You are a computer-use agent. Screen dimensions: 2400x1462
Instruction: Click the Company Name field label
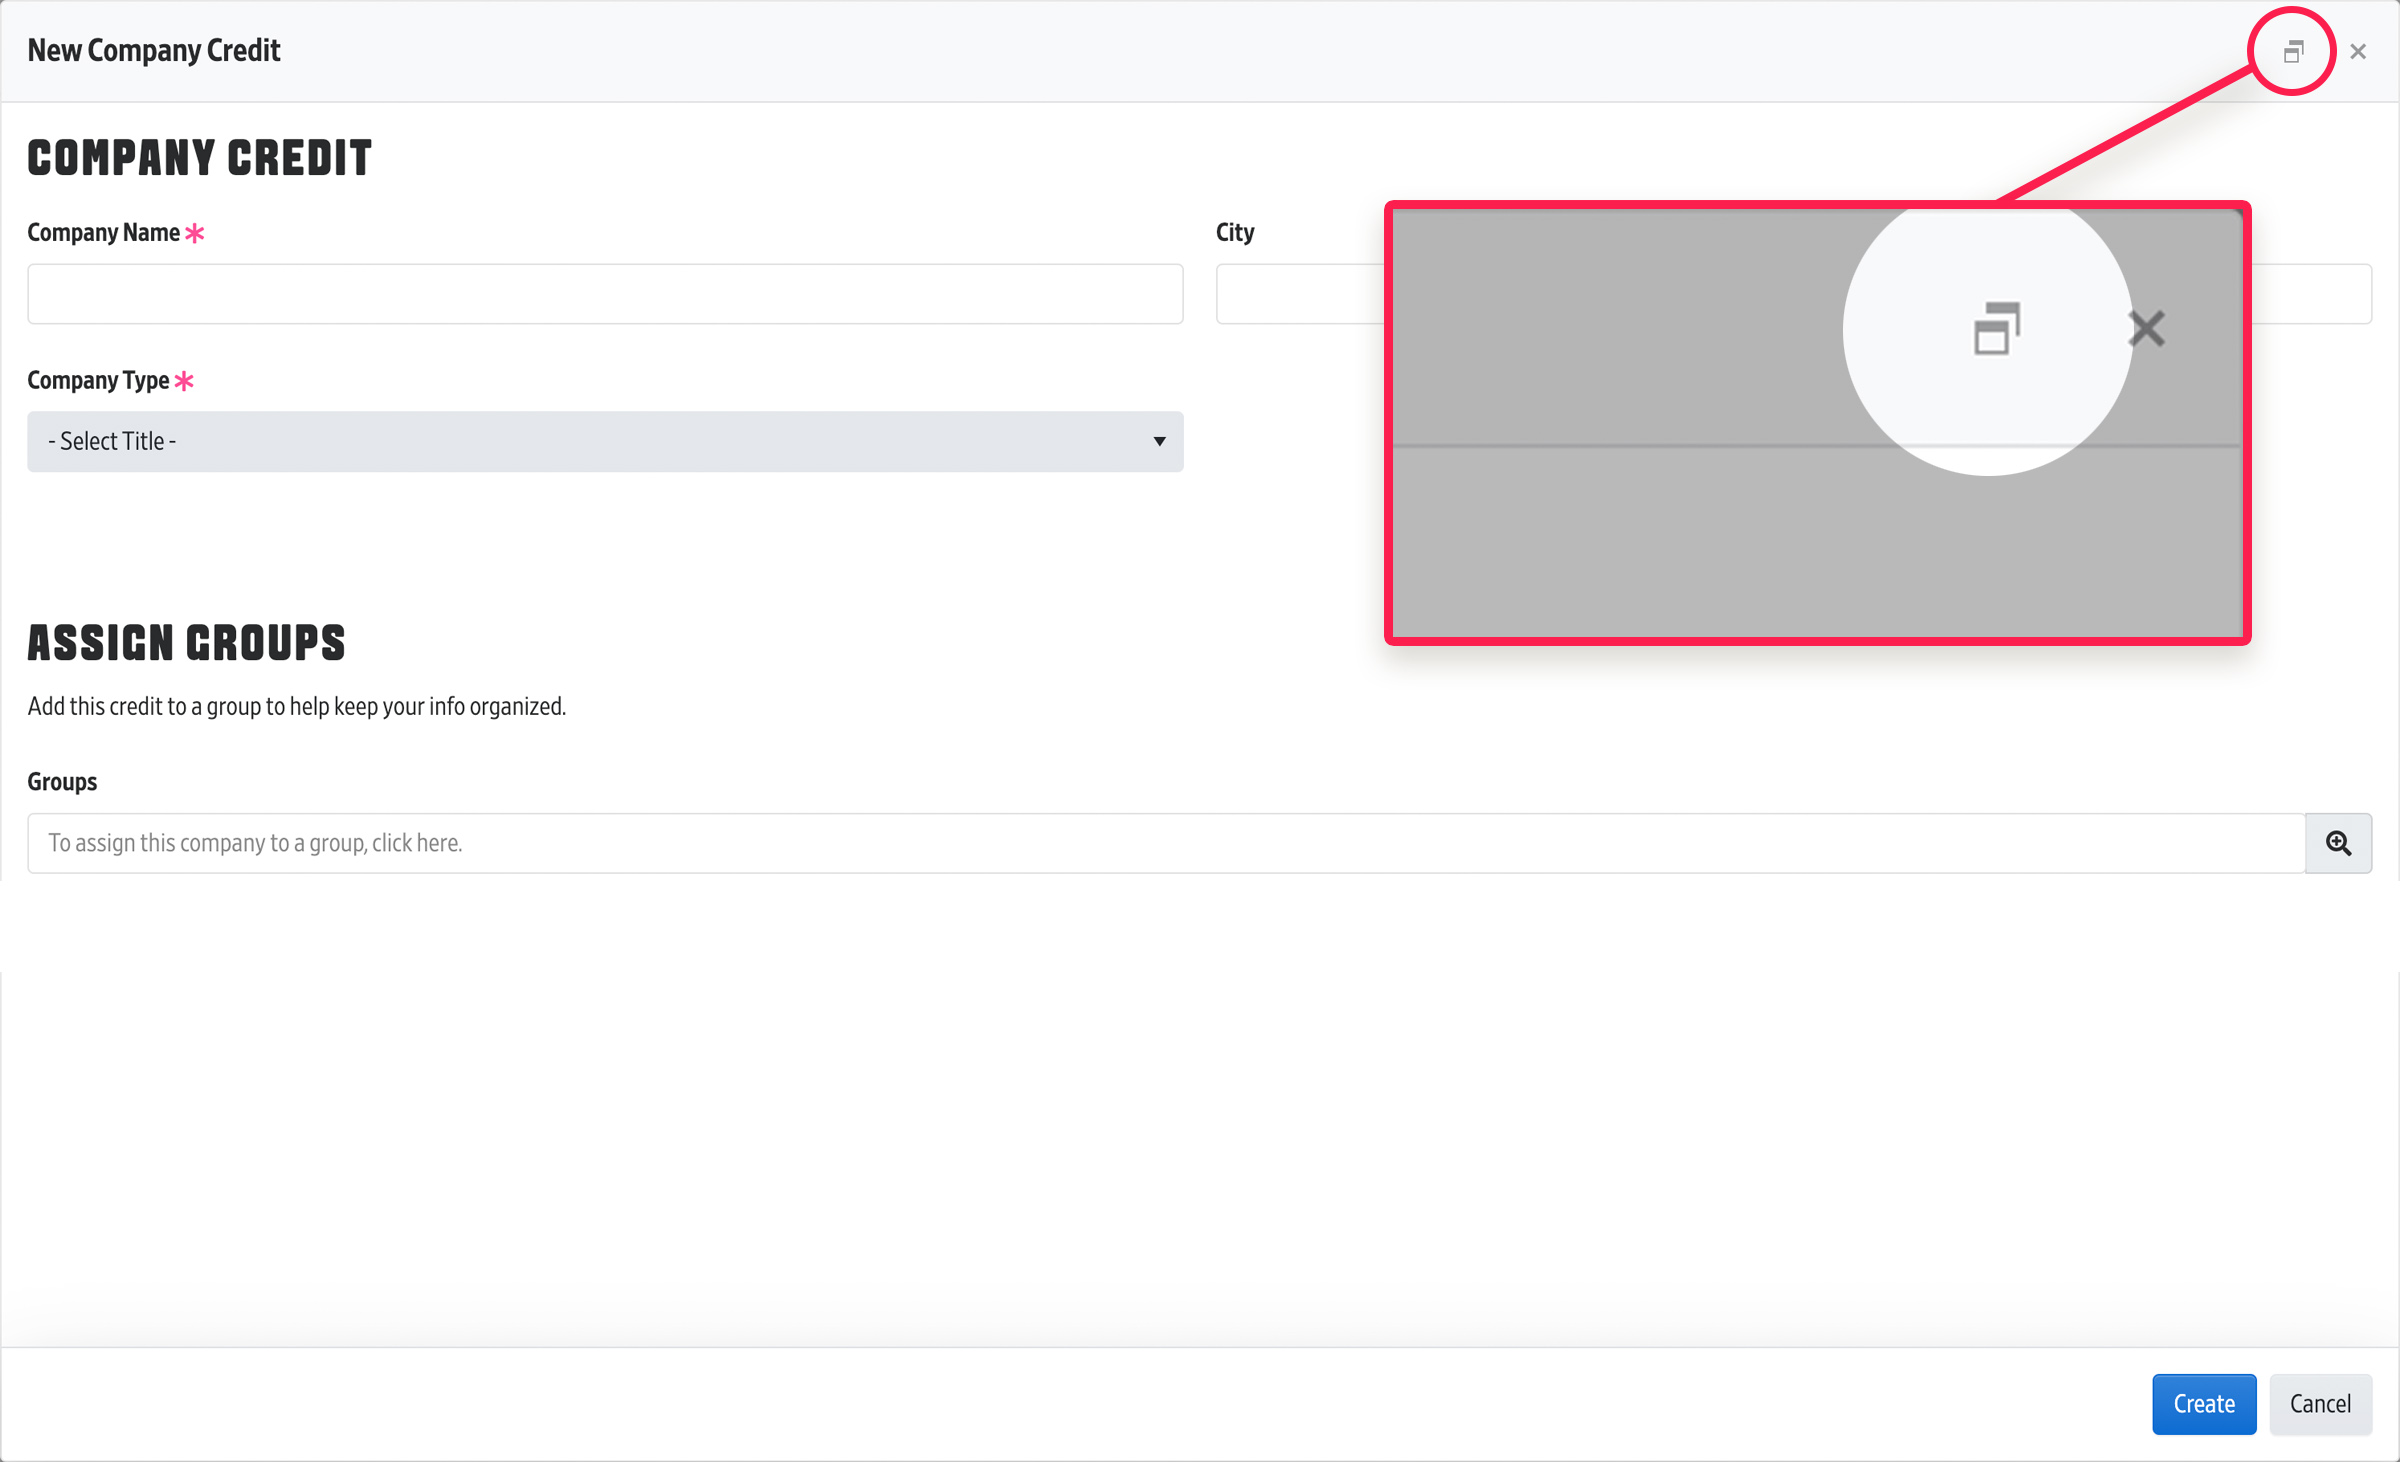pyautogui.click(x=103, y=233)
